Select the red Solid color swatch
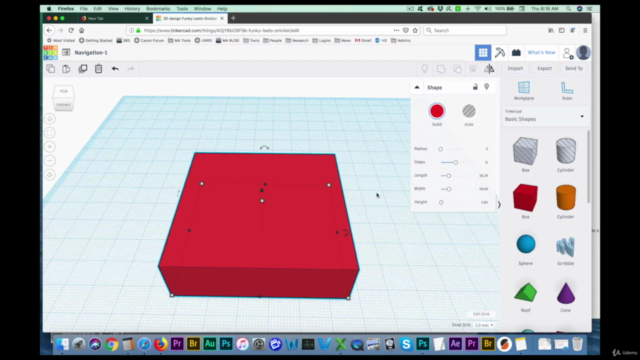The image size is (640, 360). pyautogui.click(x=437, y=111)
